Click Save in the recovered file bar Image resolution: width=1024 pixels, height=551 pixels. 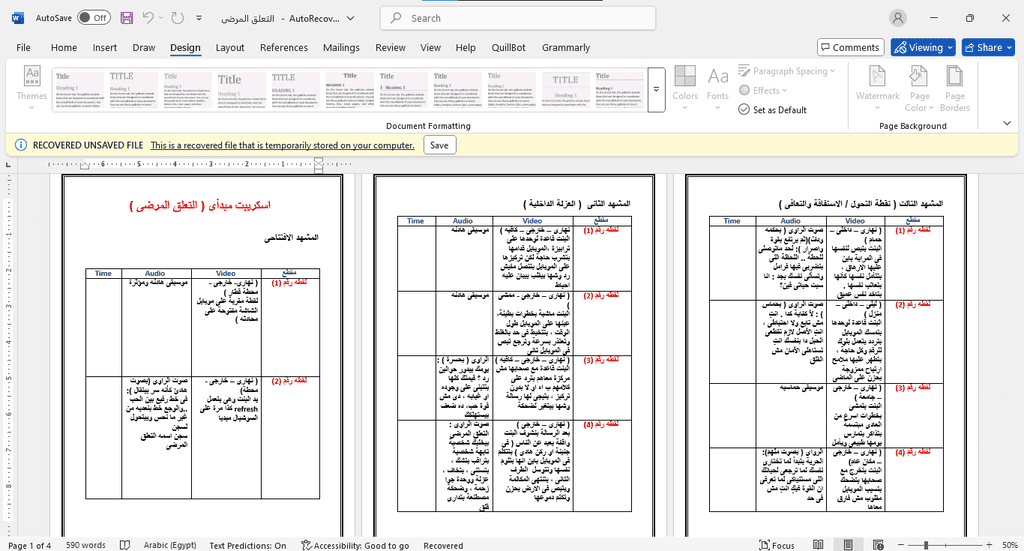pos(439,145)
